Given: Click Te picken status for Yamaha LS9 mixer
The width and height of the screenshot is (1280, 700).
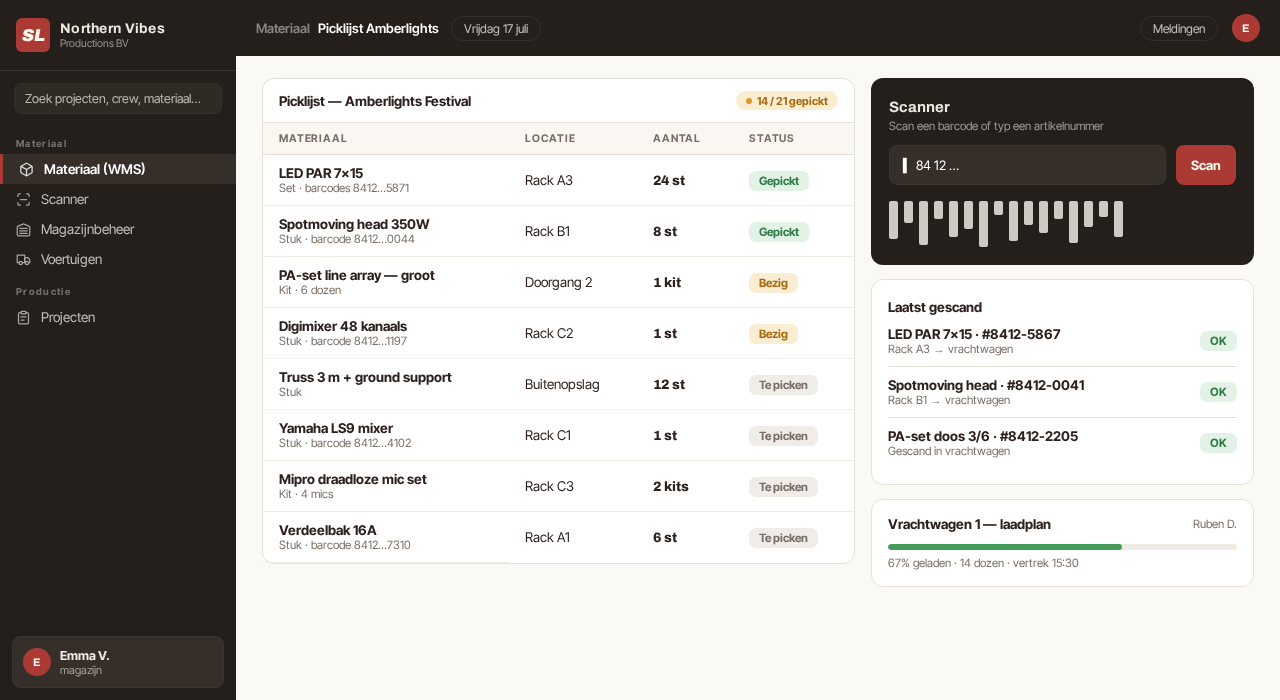Looking at the screenshot, I should pos(783,436).
